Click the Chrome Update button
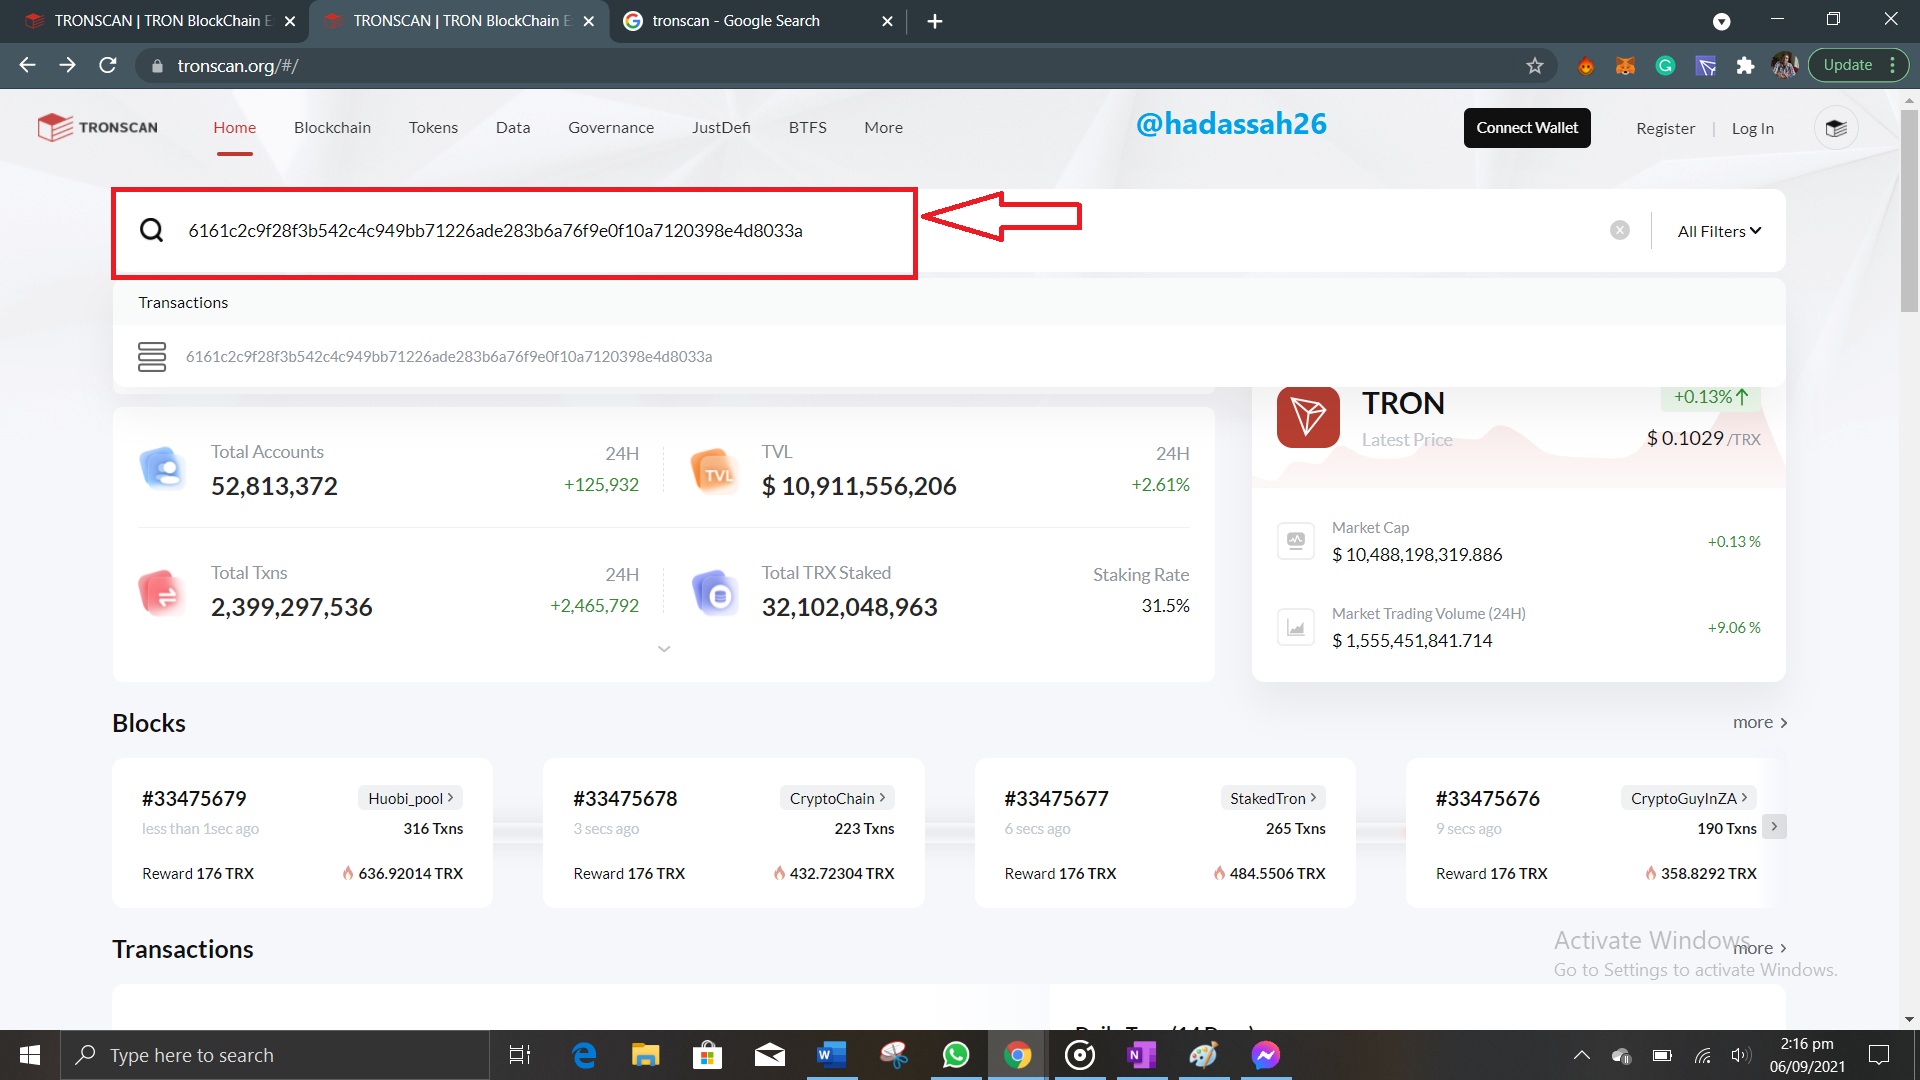This screenshot has width=1920, height=1080. [x=1857, y=65]
